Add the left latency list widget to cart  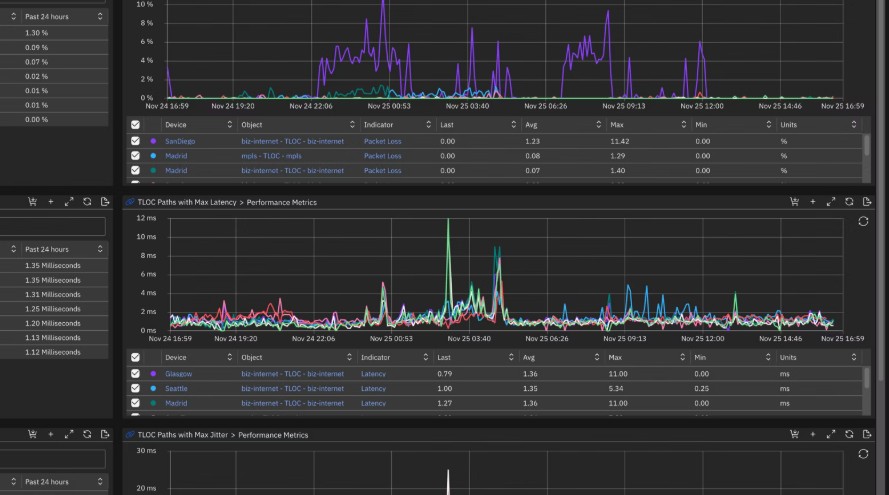click(33, 202)
